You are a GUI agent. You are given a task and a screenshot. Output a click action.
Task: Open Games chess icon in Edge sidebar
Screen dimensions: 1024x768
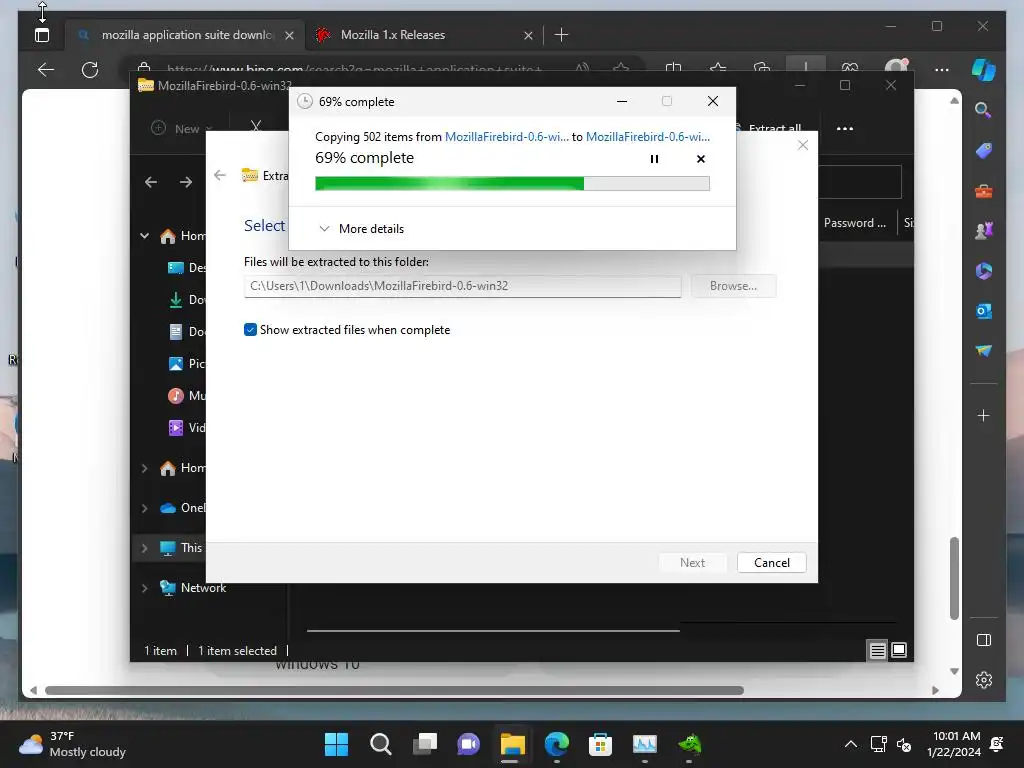[x=984, y=231]
